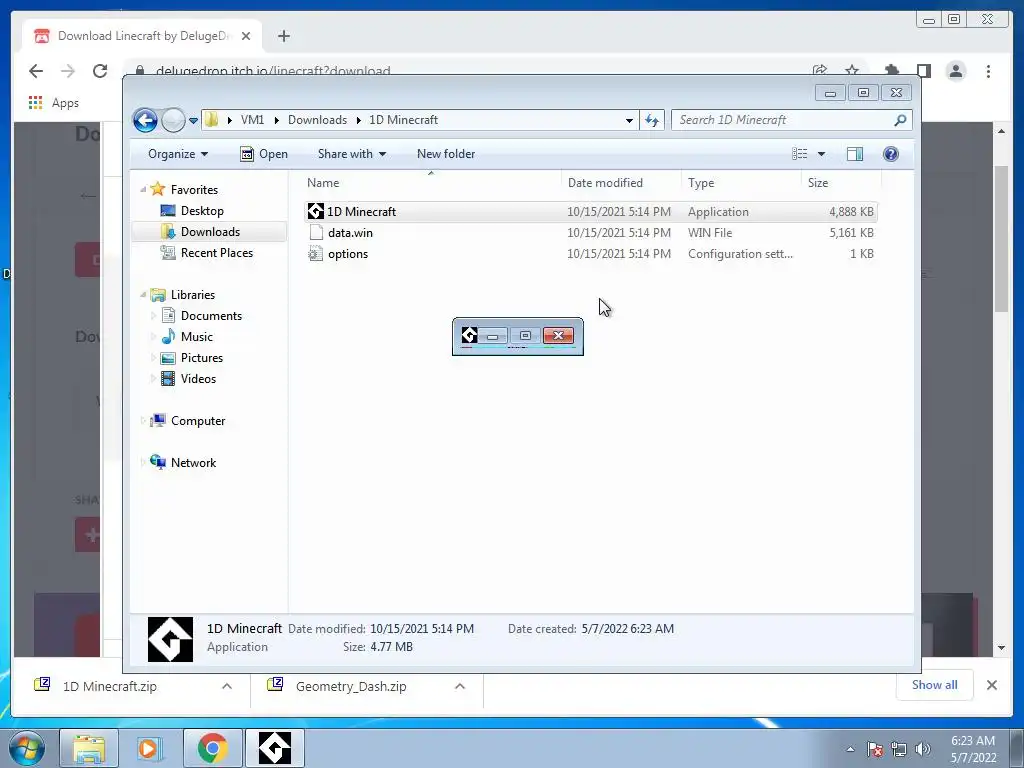Click the large 1D Minecraft thumbnail in details pane

[170, 639]
